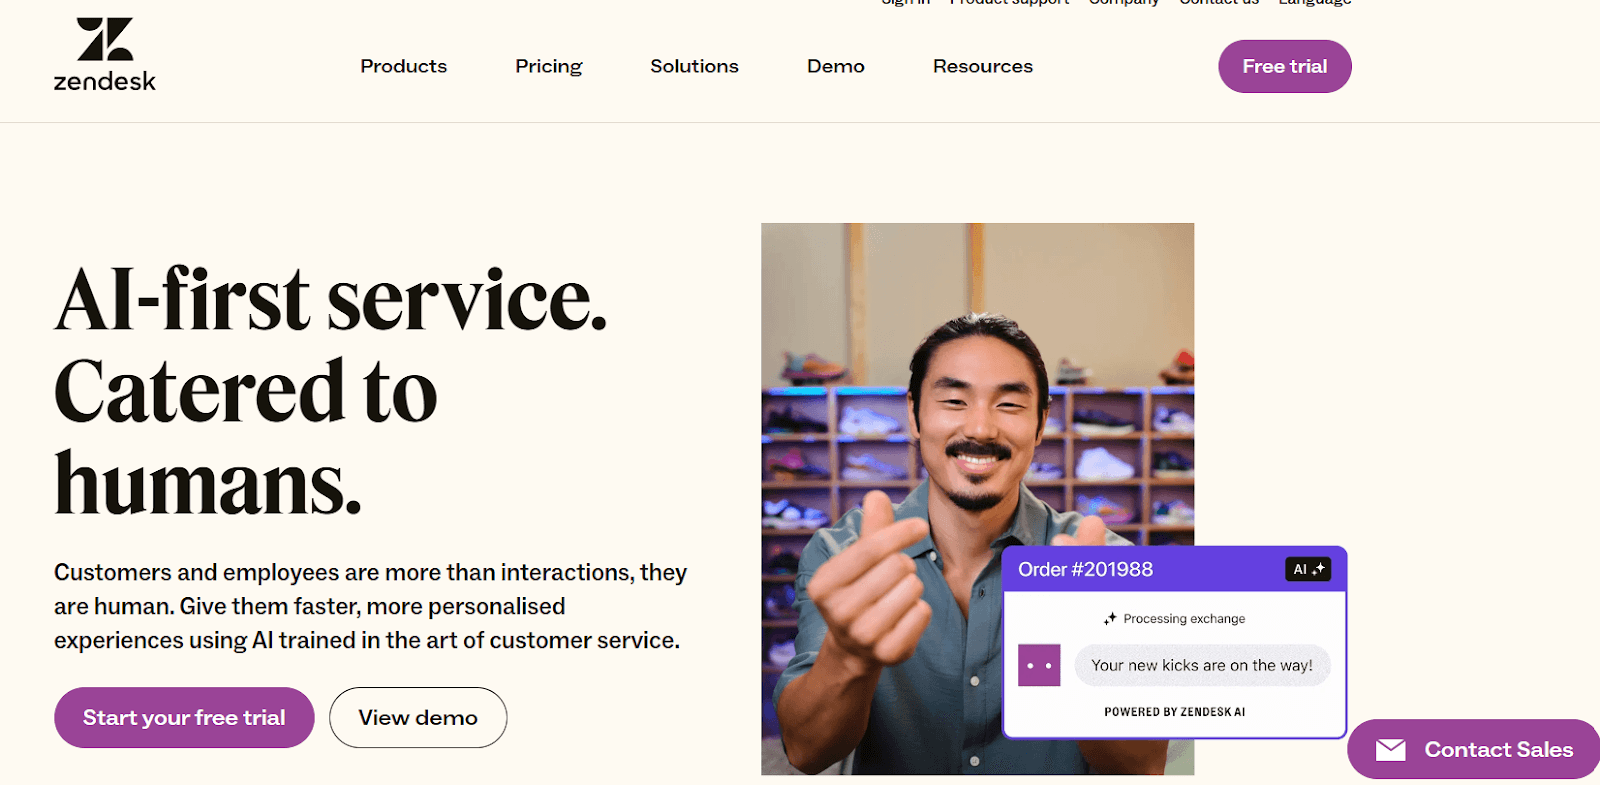Select Demo in the navigation bar
Image resolution: width=1600 pixels, height=785 pixels.
[836, 66]
